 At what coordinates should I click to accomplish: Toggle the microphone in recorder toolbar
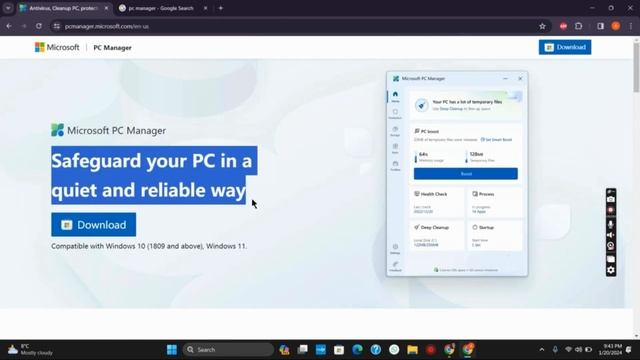(611, 224)
